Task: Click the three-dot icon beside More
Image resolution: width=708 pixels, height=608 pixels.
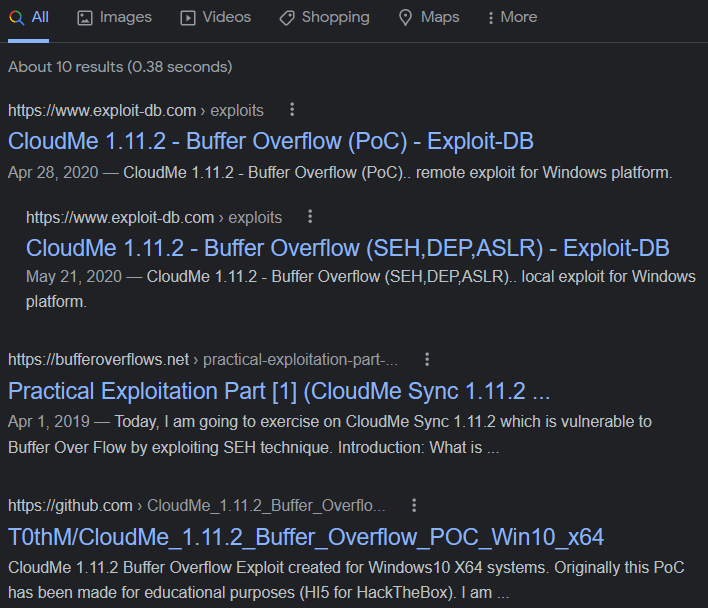Action: (x=490, y=18)
